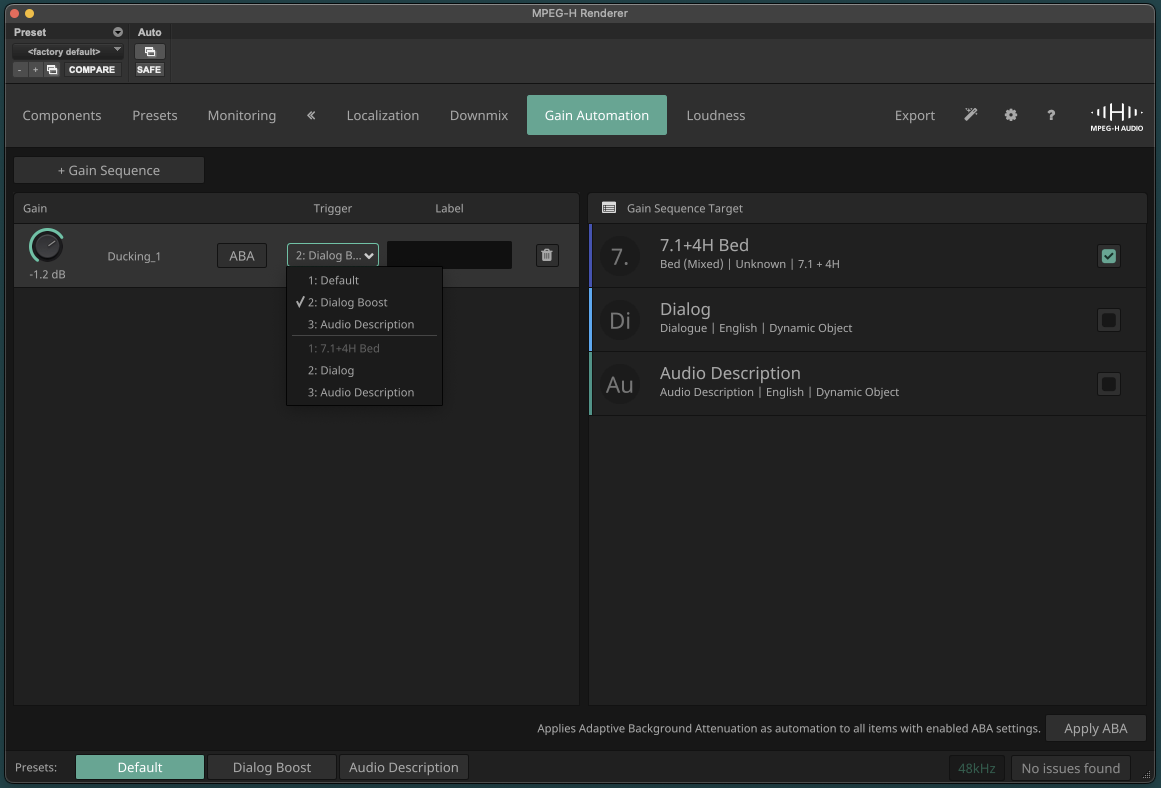The height and width of the screenshot is (788, 1161).
Task: Delete Ducking_1 sequence with trash icon
Action: coord(547,256)
